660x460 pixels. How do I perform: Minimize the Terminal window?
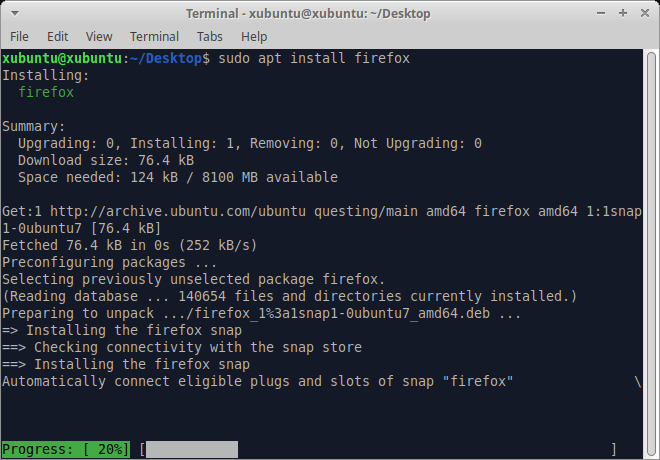click(603, 14)
